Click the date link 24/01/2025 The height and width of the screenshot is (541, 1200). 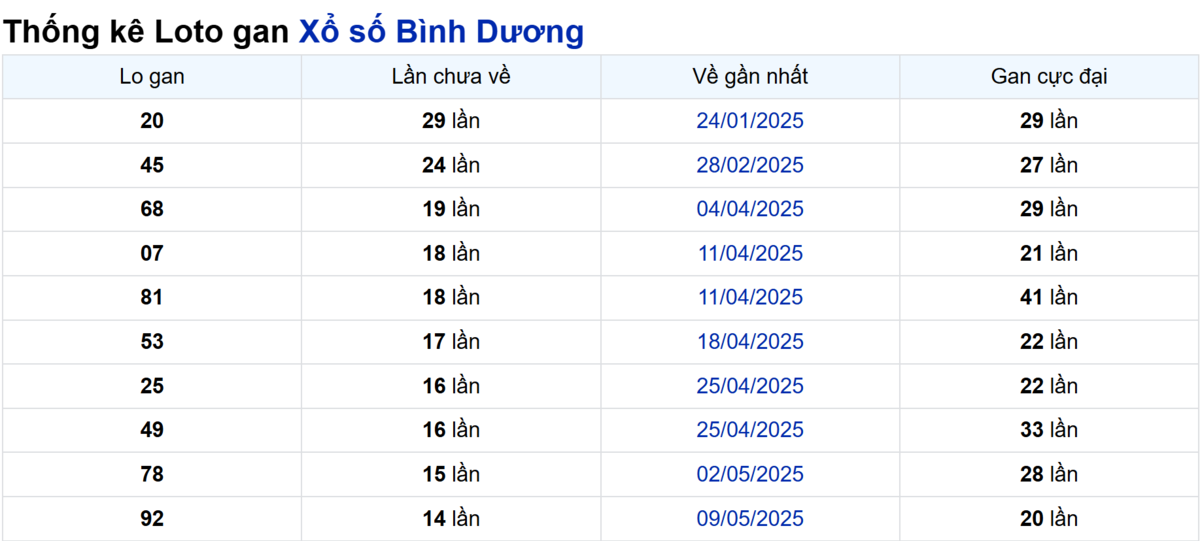point(750,121)
